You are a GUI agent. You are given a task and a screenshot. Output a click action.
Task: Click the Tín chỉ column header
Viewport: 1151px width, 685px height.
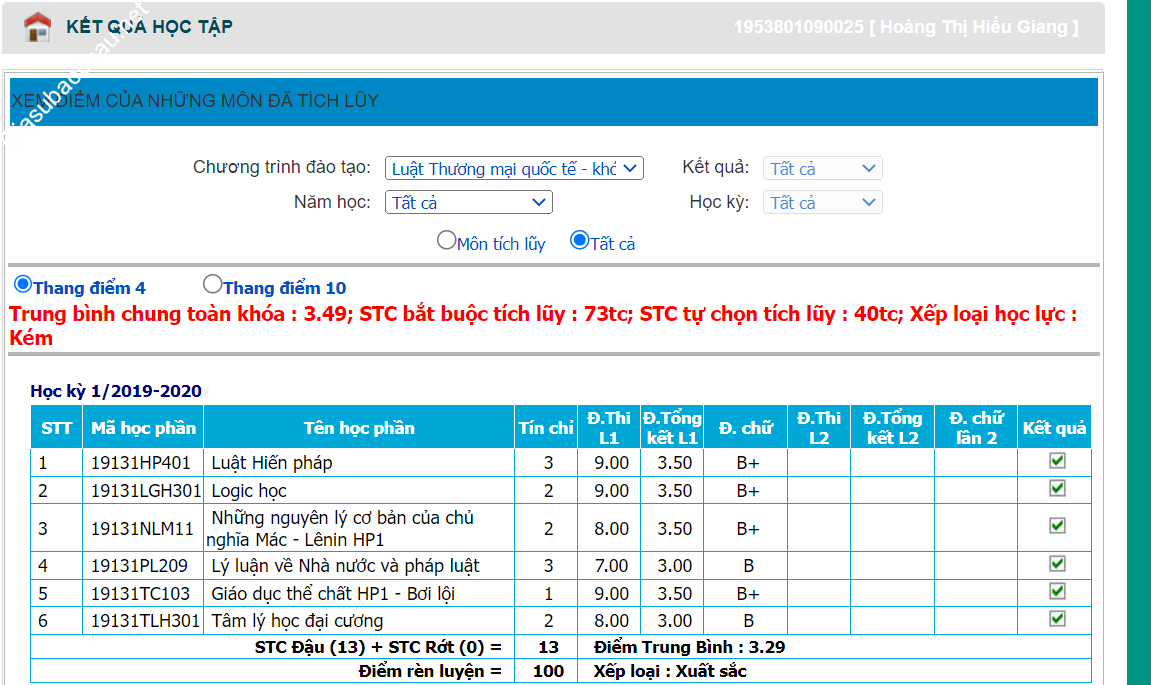[x=546, y=428]
